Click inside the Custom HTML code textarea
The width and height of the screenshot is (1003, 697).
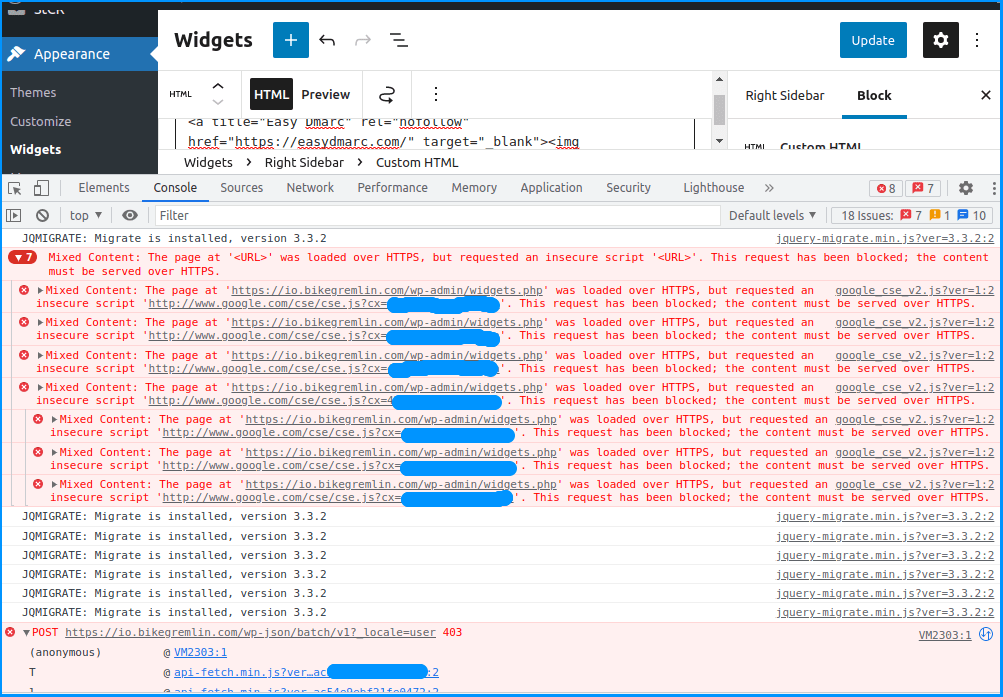pyautogui.click(x=435, y=134)
